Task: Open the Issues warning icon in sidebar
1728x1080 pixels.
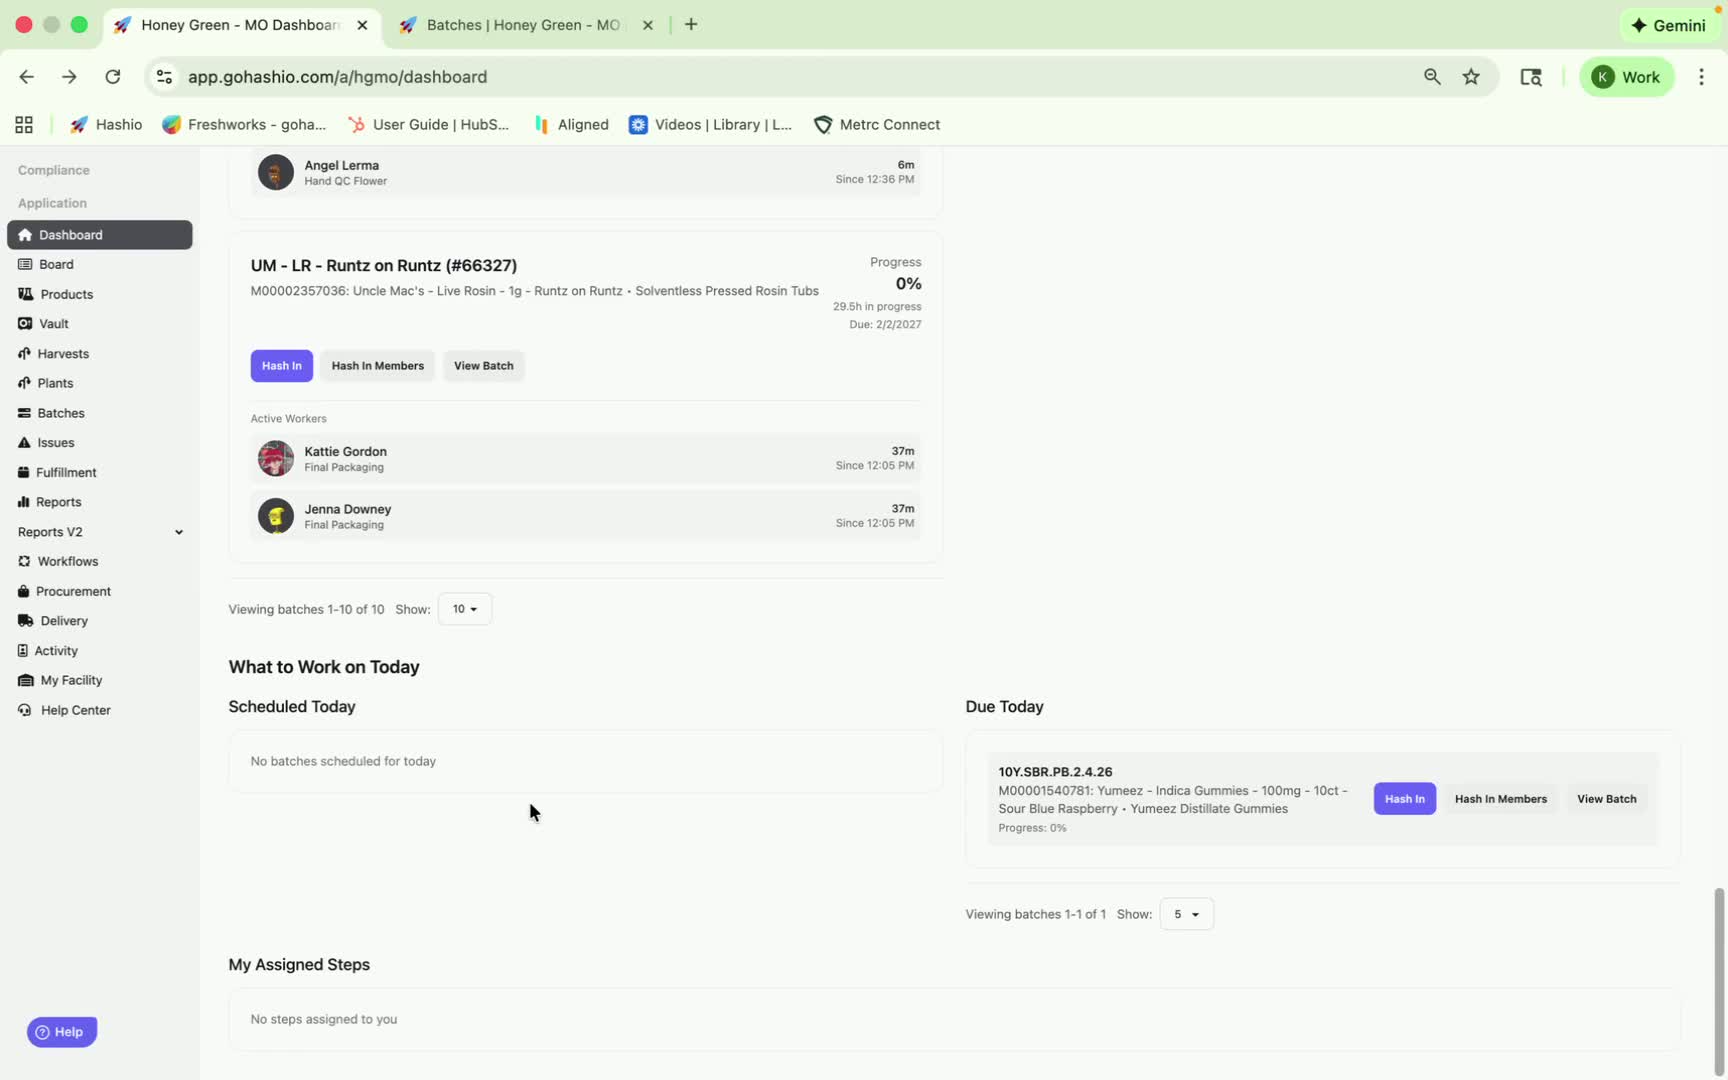Action: pyautogui.click(x=24, y=442)
